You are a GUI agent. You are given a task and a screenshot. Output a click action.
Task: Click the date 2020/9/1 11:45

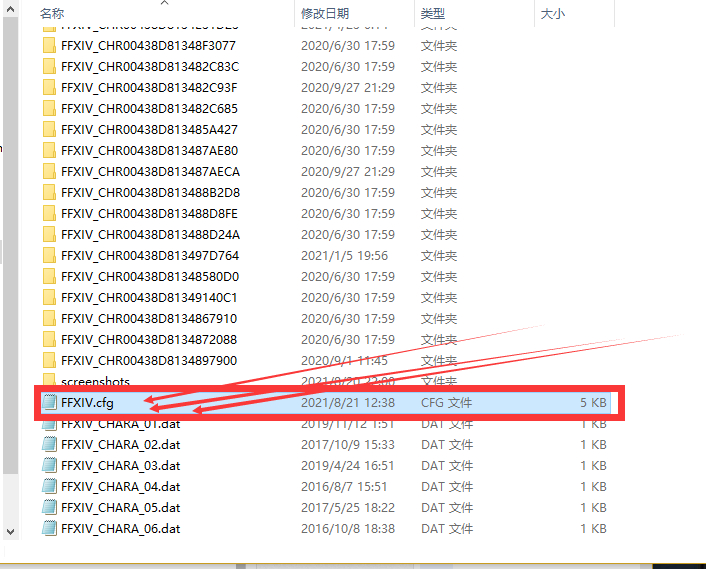344,361
